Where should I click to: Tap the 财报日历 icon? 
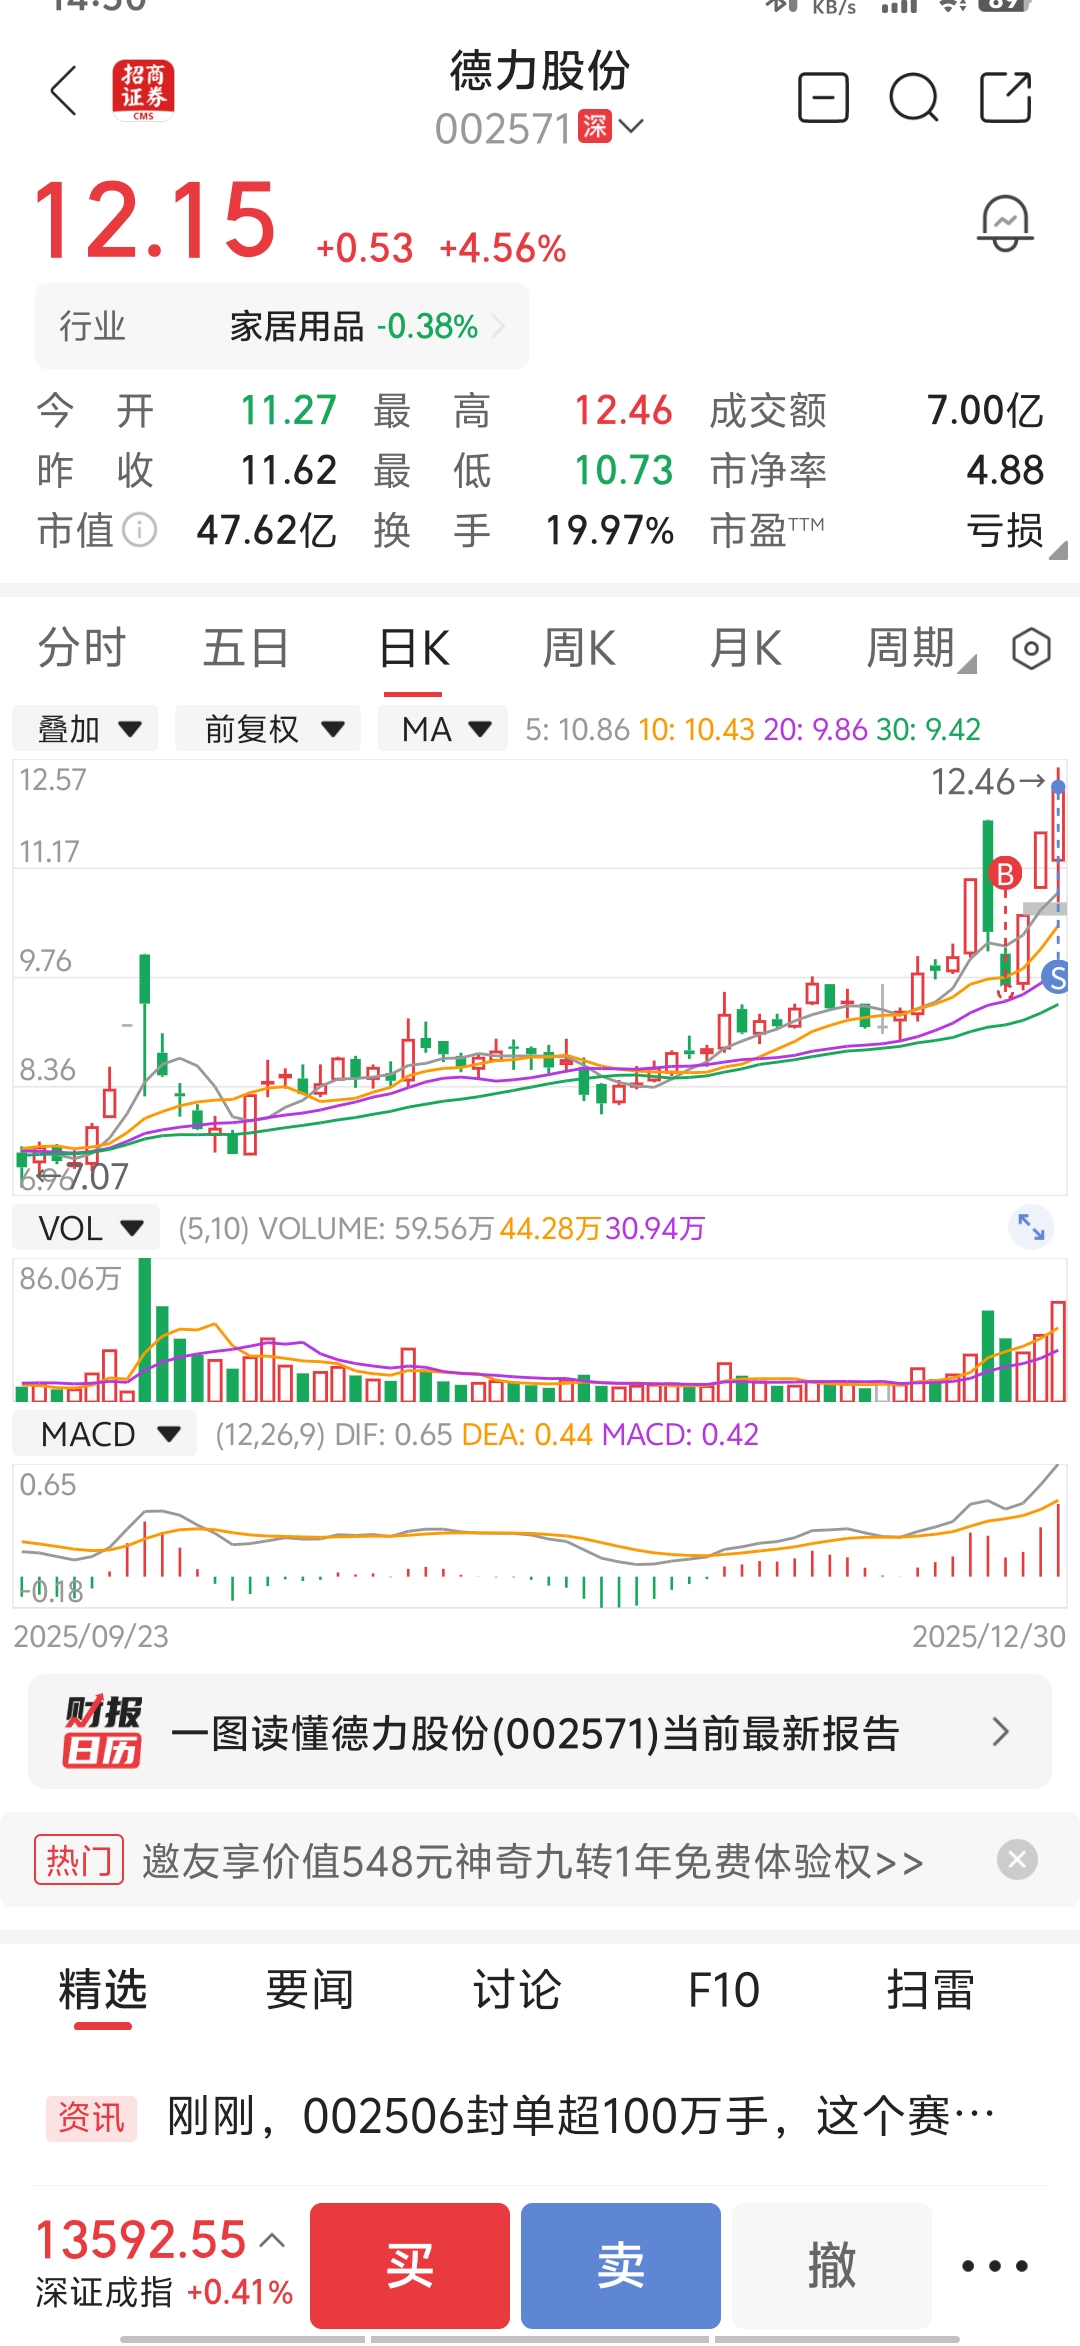pos(102,1732)
